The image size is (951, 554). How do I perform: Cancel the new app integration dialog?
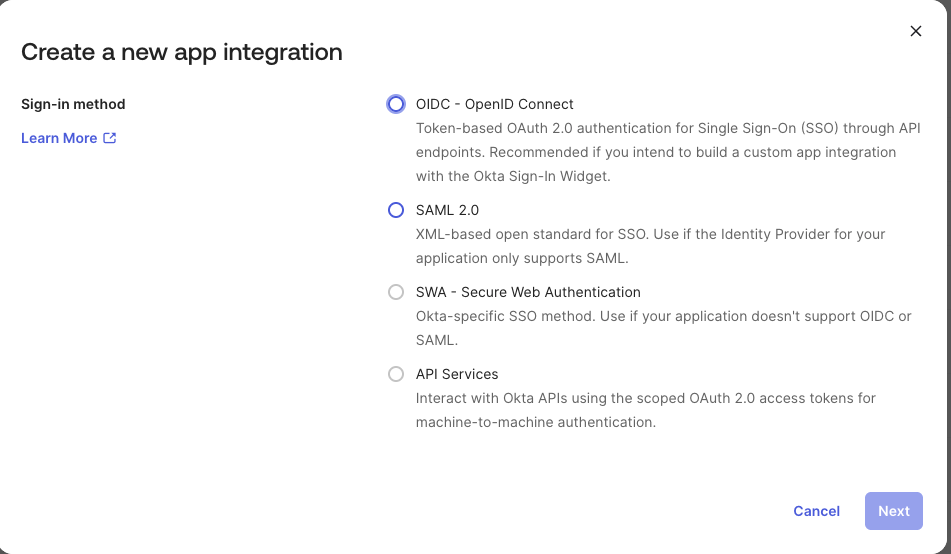816,511
